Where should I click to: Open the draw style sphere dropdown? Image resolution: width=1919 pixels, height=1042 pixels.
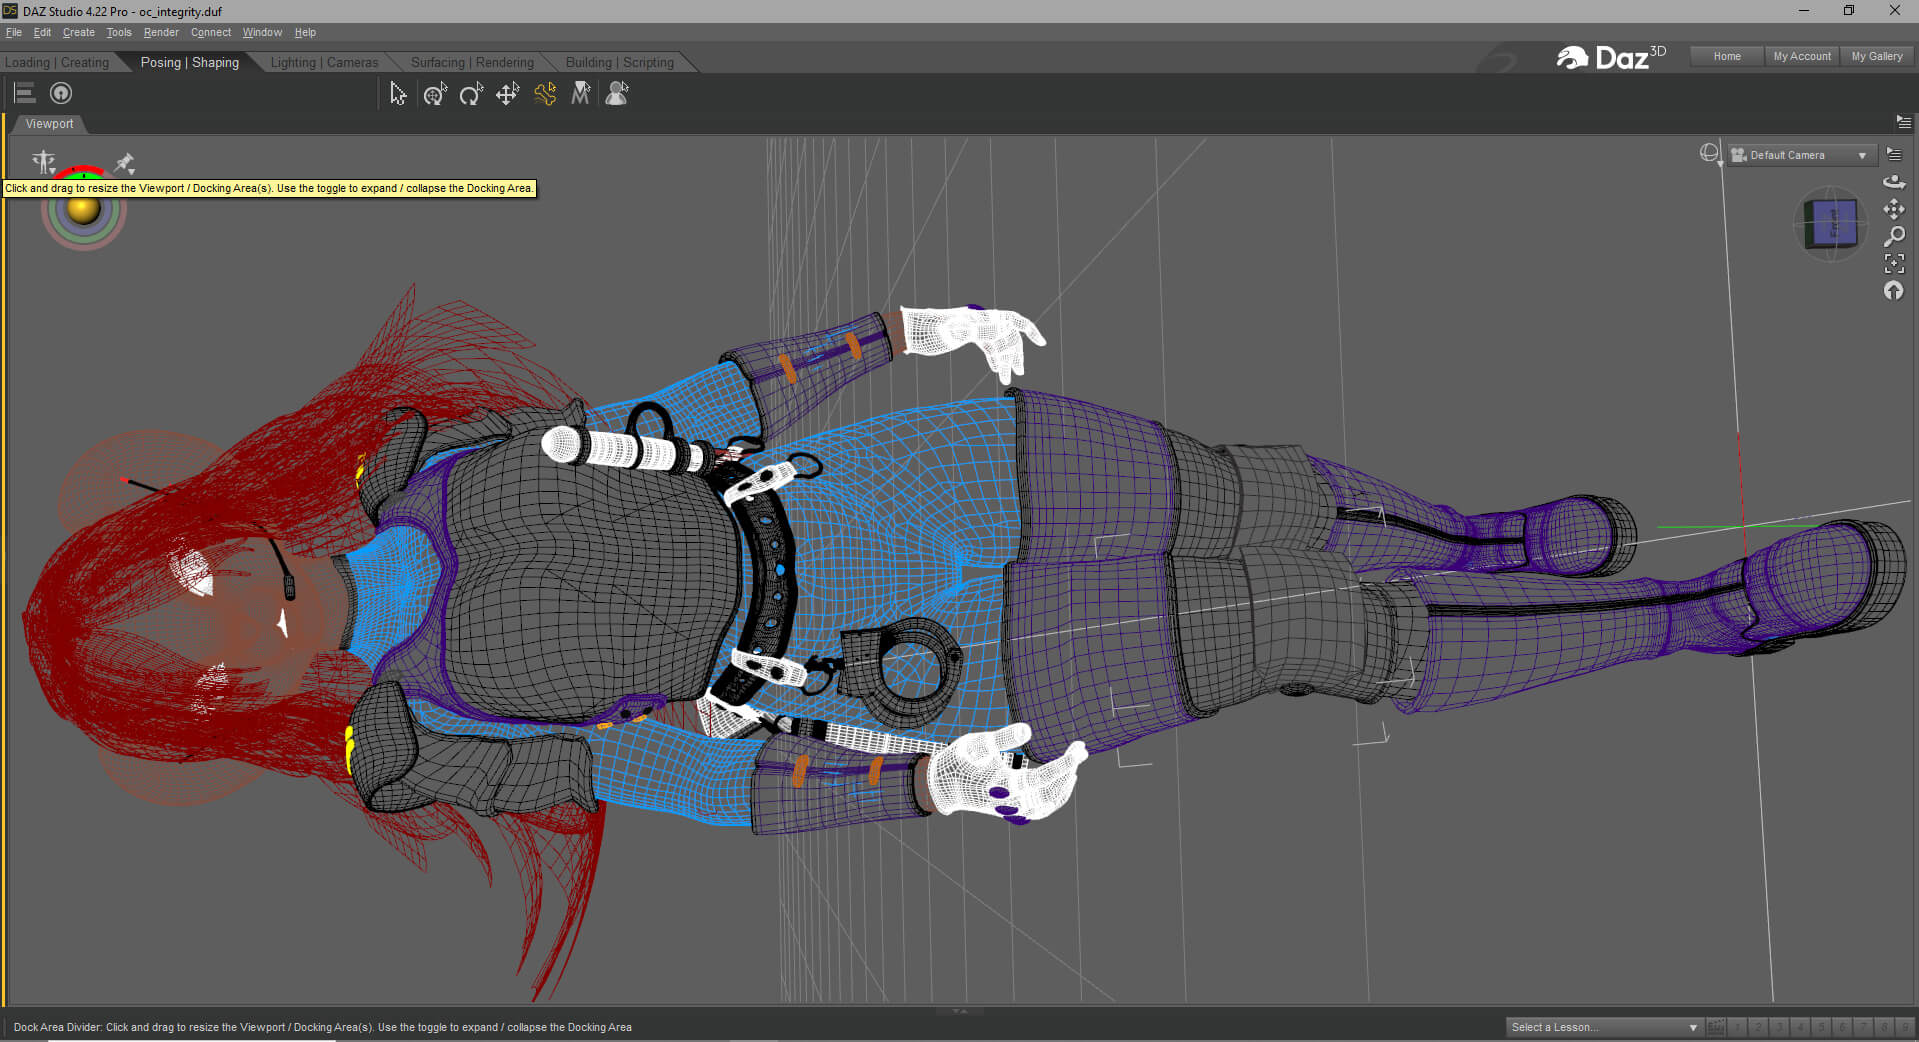[x=1709, y=154]
